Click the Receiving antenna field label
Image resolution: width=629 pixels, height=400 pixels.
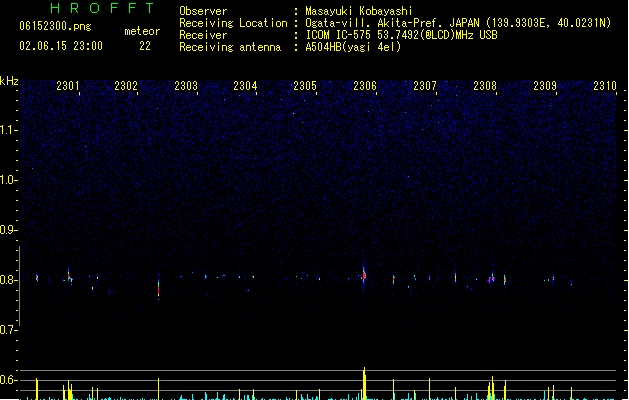(x=230, y=47)
